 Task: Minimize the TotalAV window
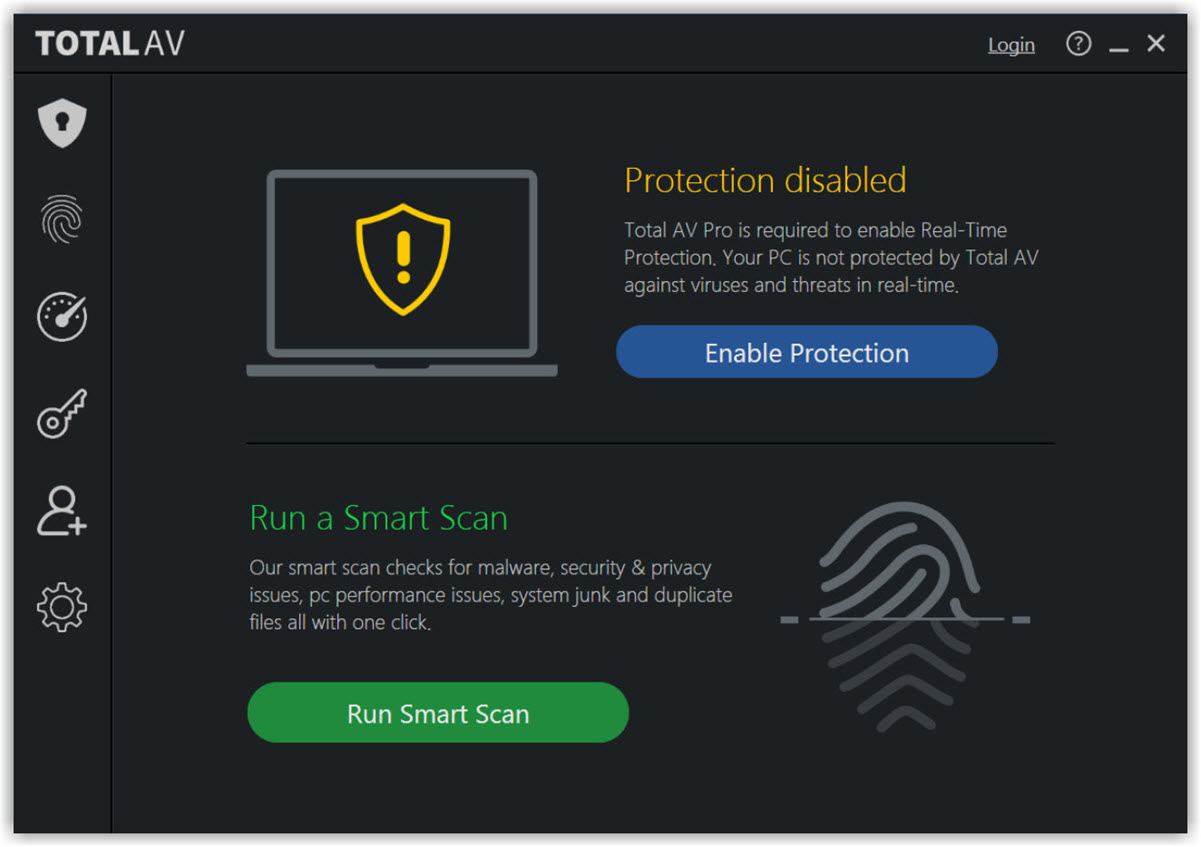[1119, 46]
